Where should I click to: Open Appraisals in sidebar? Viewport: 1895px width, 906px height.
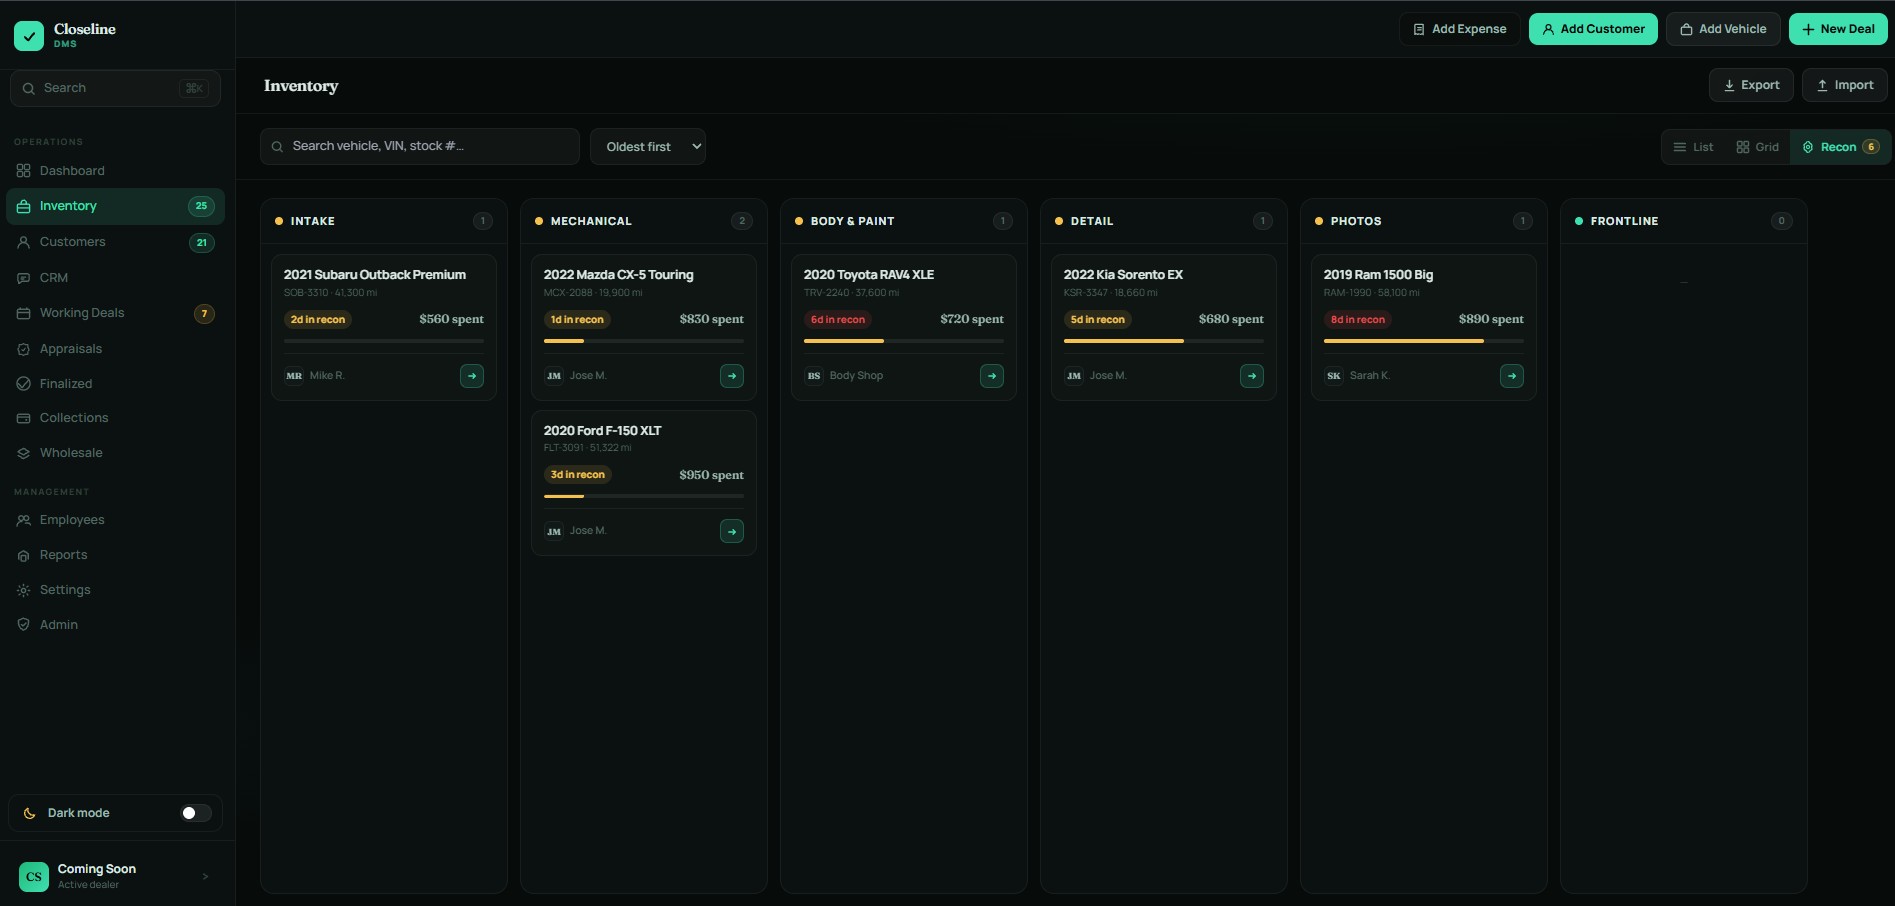tap(115, 349)
